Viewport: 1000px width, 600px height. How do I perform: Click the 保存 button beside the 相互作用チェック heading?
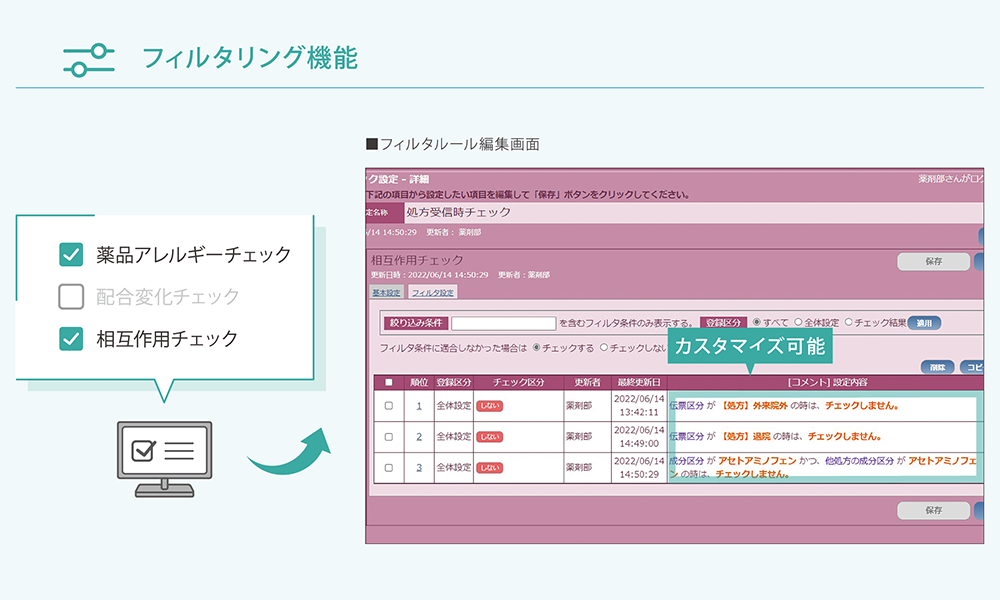(934, 261)
